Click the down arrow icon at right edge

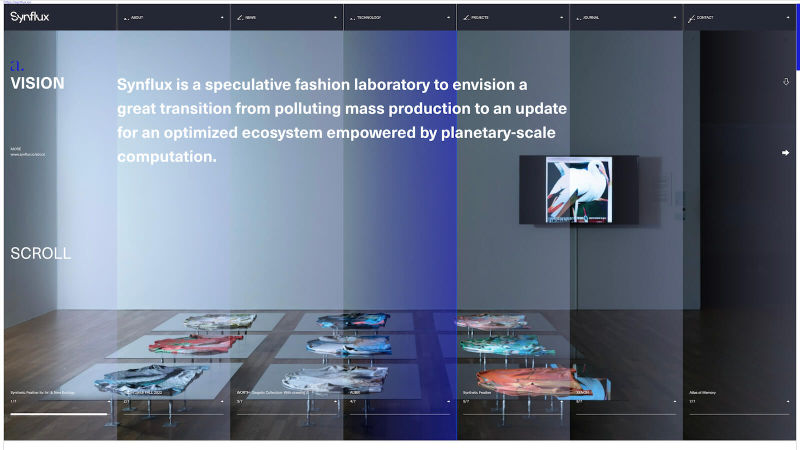[786, 82]
